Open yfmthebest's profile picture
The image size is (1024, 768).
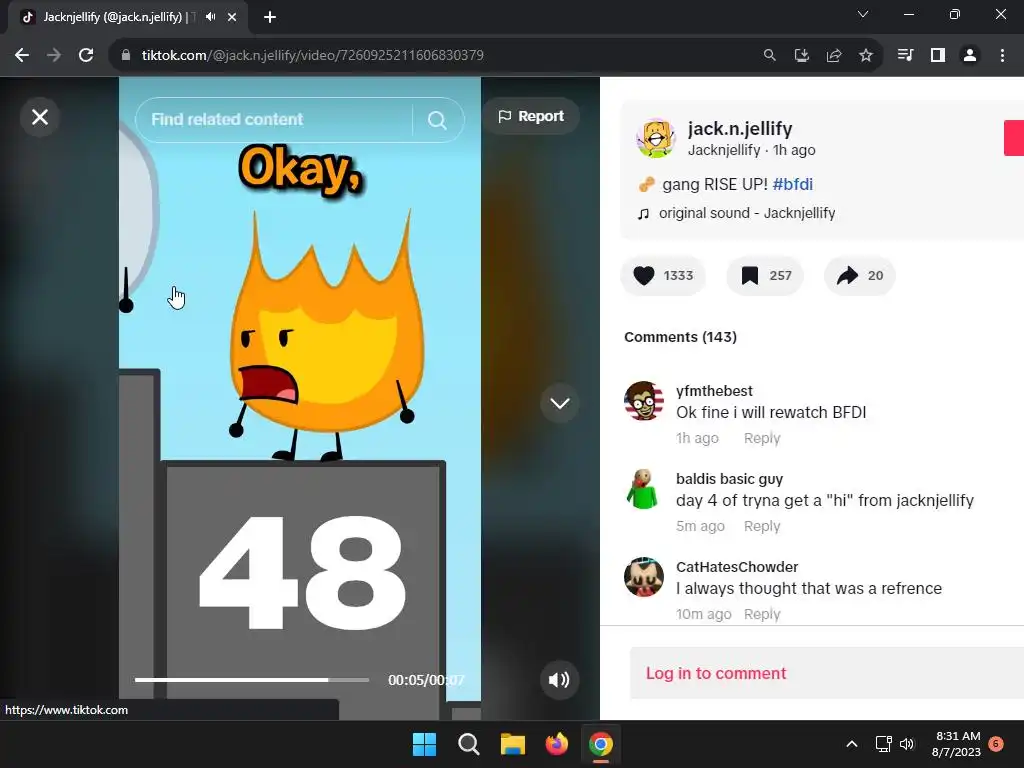pyautogui.click(x=644, y=400)
